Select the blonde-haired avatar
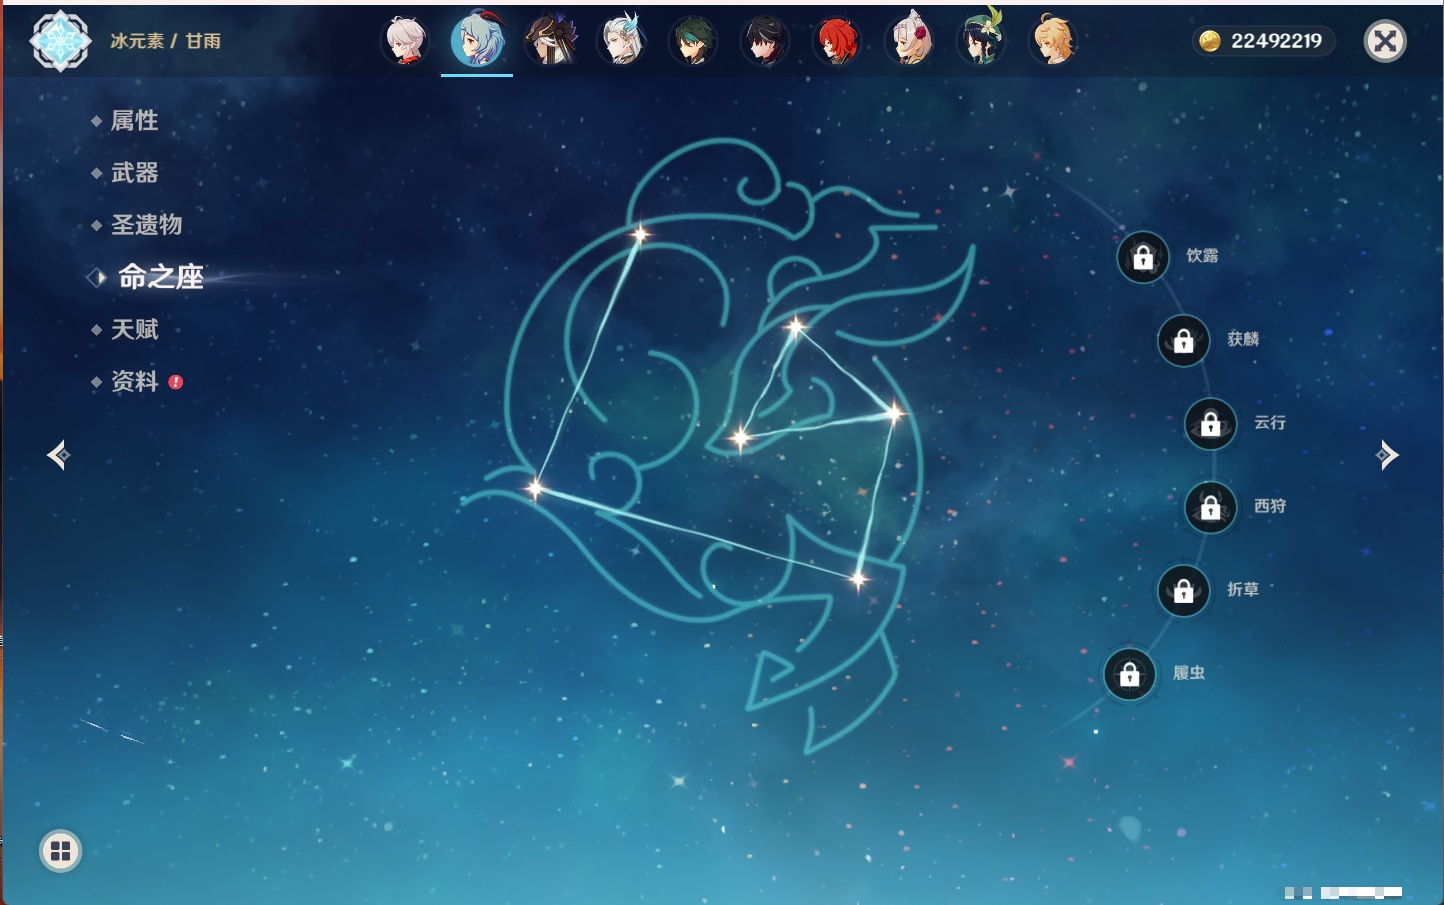This screenshot has width=1444, height=905. pyautogui.click(x=1053, y=41)
